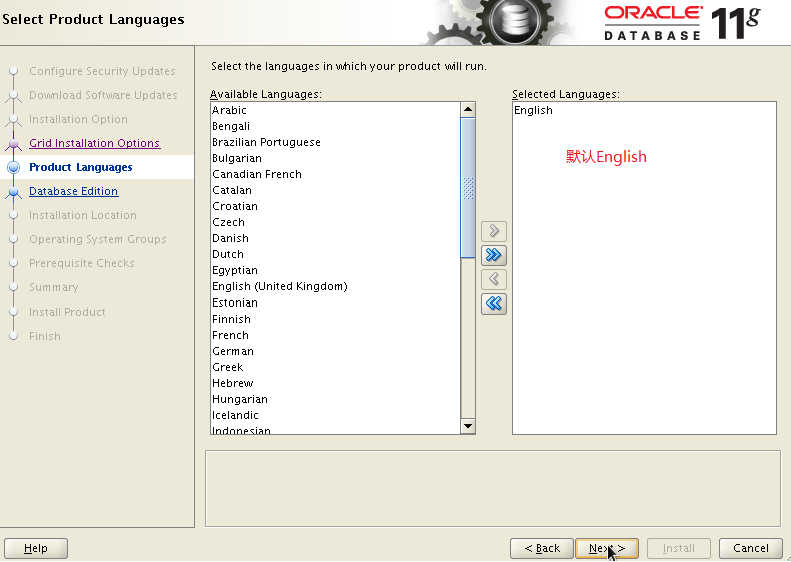Image resolution: width=791 pixels, height=562 pixels.
Task: Select French in Available Languages
Action: pyautogui.click(x=335, y=335)
